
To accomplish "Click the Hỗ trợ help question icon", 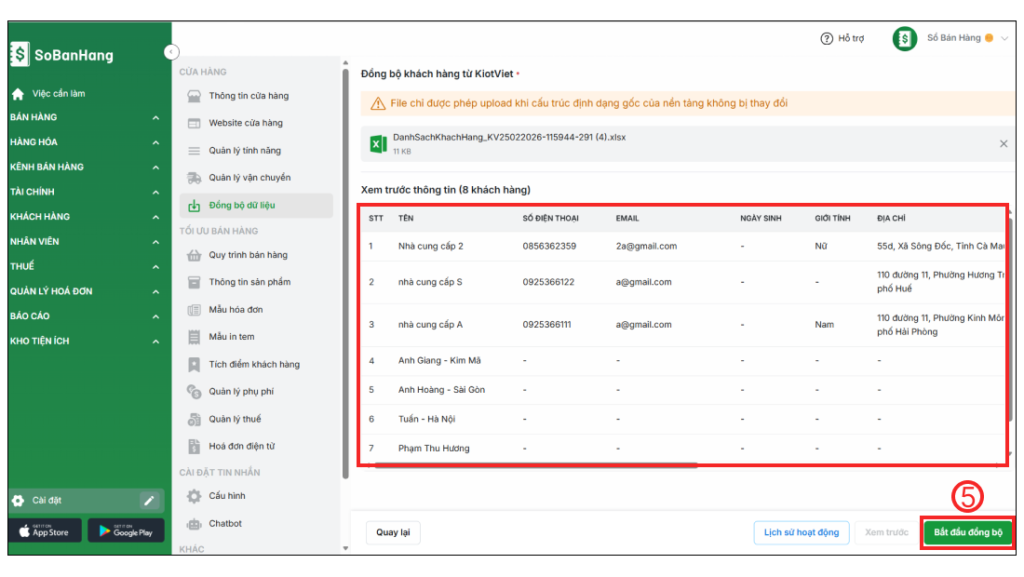I will (826, 39).
